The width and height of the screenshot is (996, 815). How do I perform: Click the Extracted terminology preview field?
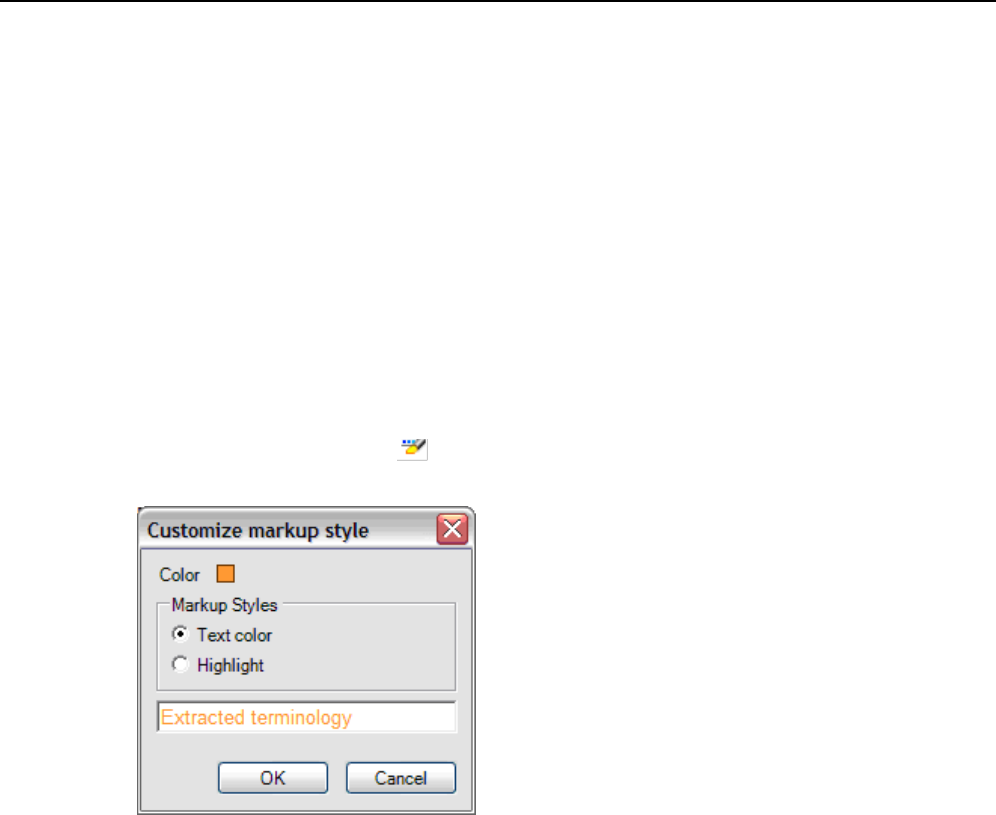pos(306,717)
